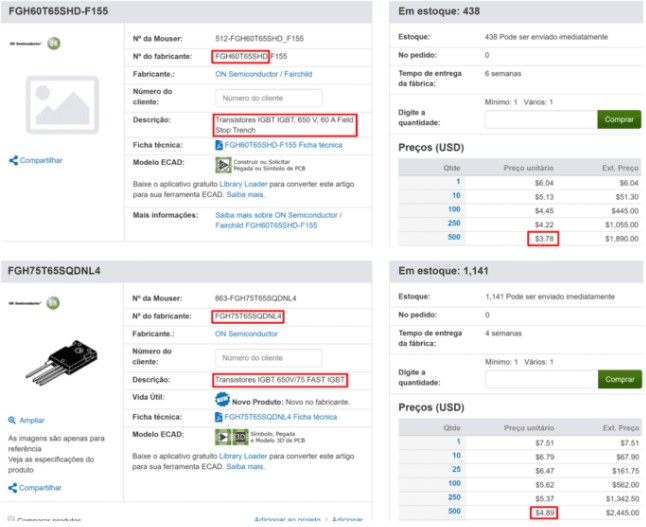
Task: Click Número do cliente field for FGH60T65SHD-F155
Action: (x=269, y=98)
